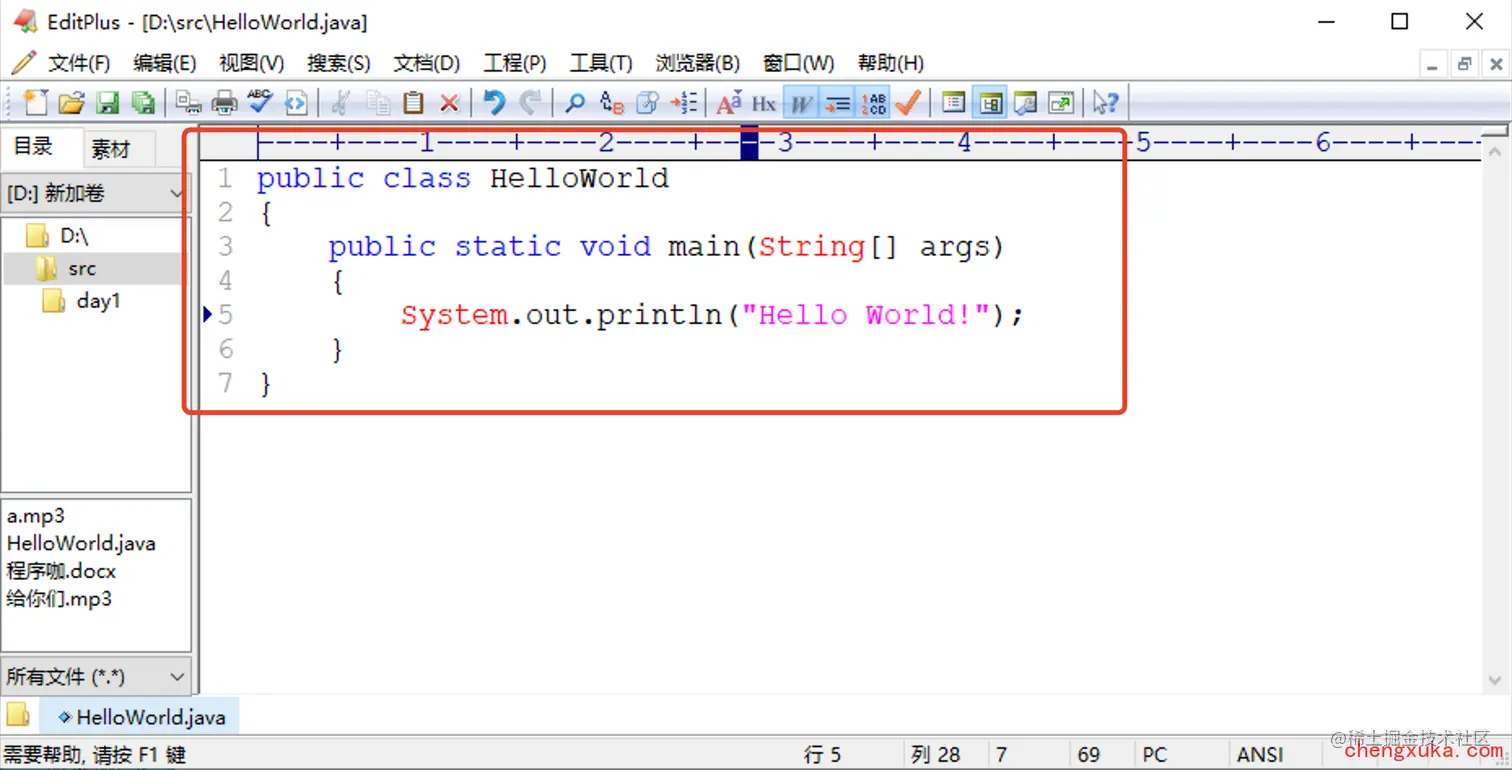The height and width of the screenshot is (770, 1512).
Task: Select HelloWorld.java in the file list
Action: (81, 543)
